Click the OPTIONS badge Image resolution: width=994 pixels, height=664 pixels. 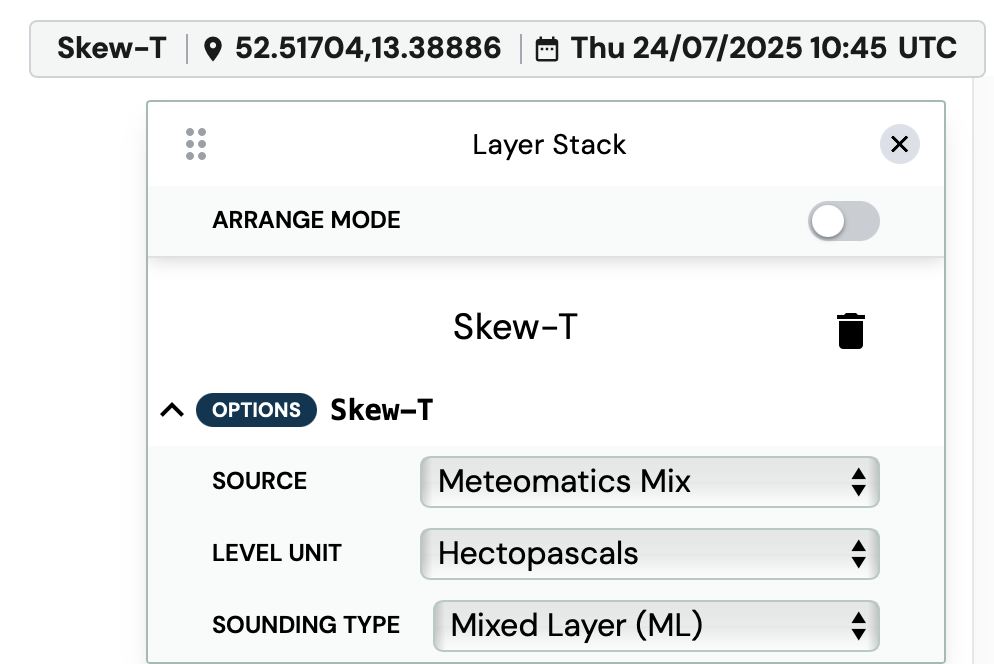pos(256,410)
